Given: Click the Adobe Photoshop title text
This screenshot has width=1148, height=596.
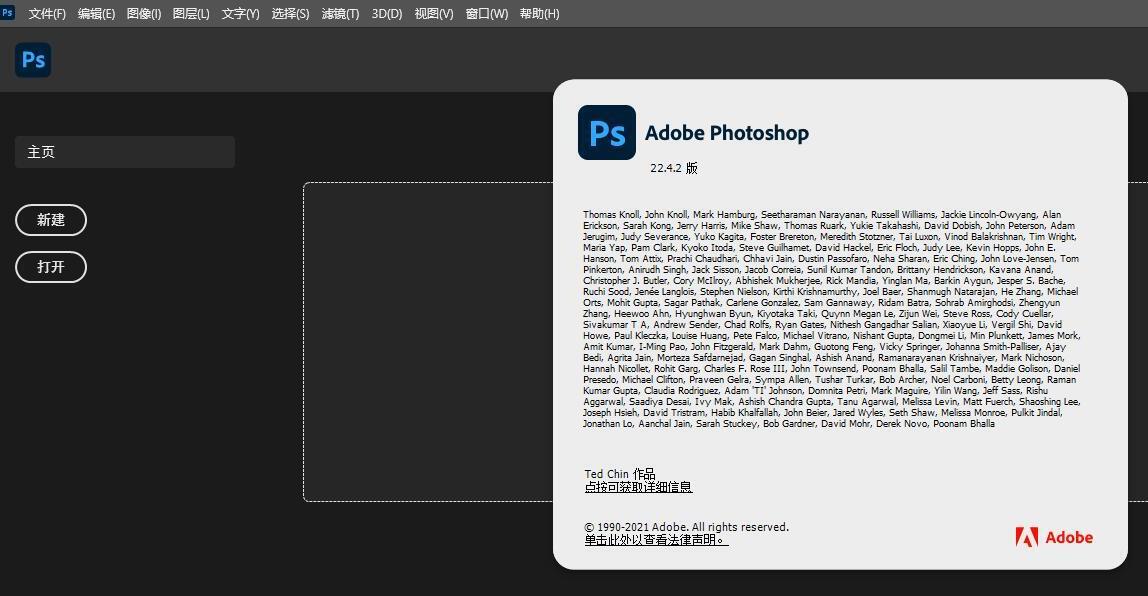Looking at the screenshot, I should [727, 133].
